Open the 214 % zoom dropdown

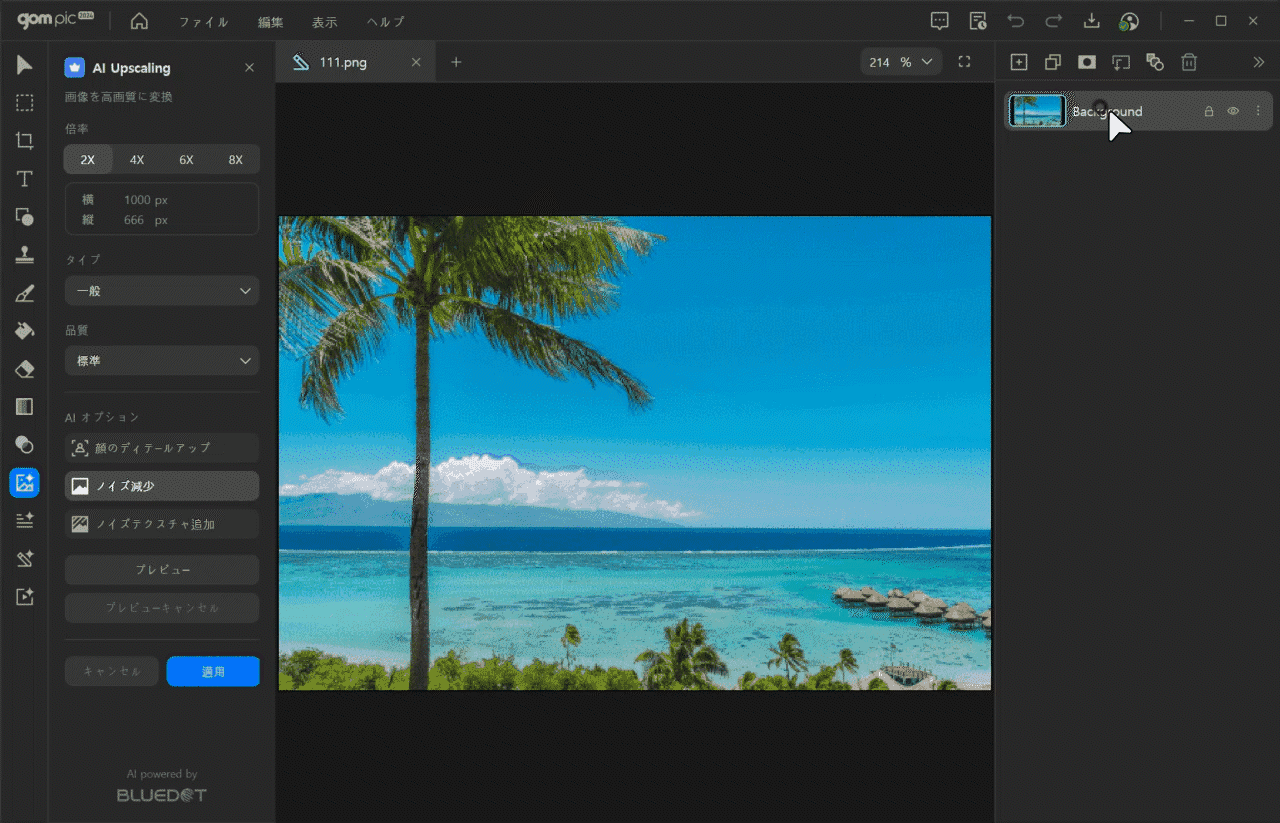(x=901, y=62)
